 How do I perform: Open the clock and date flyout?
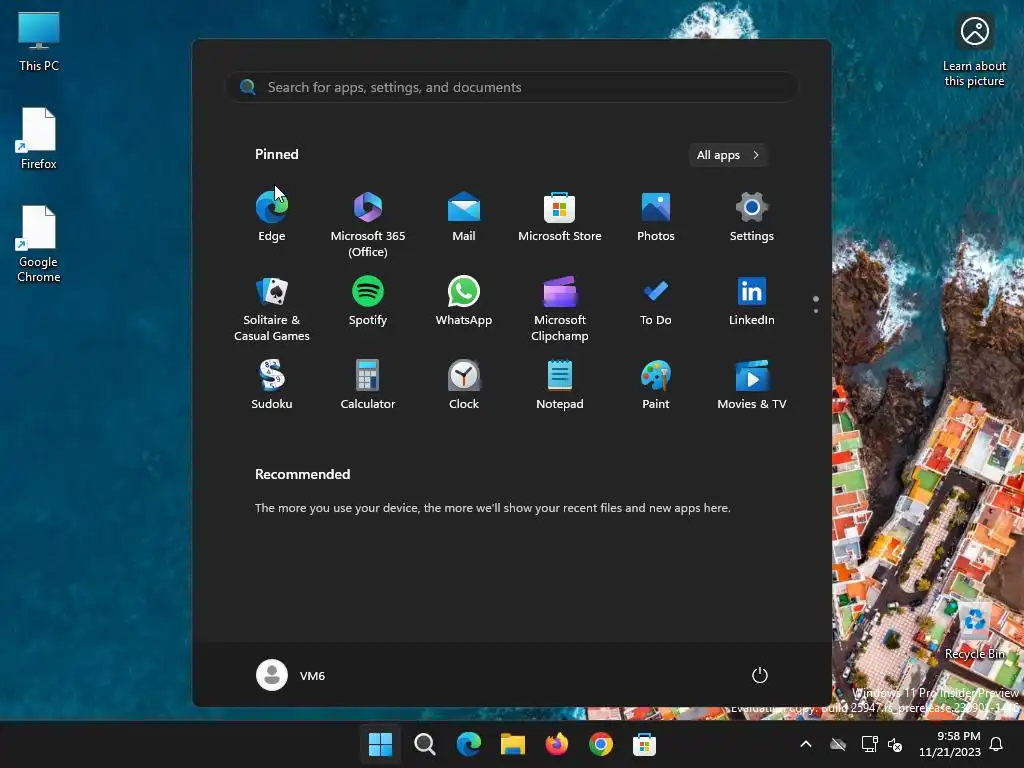coord(950,744)
